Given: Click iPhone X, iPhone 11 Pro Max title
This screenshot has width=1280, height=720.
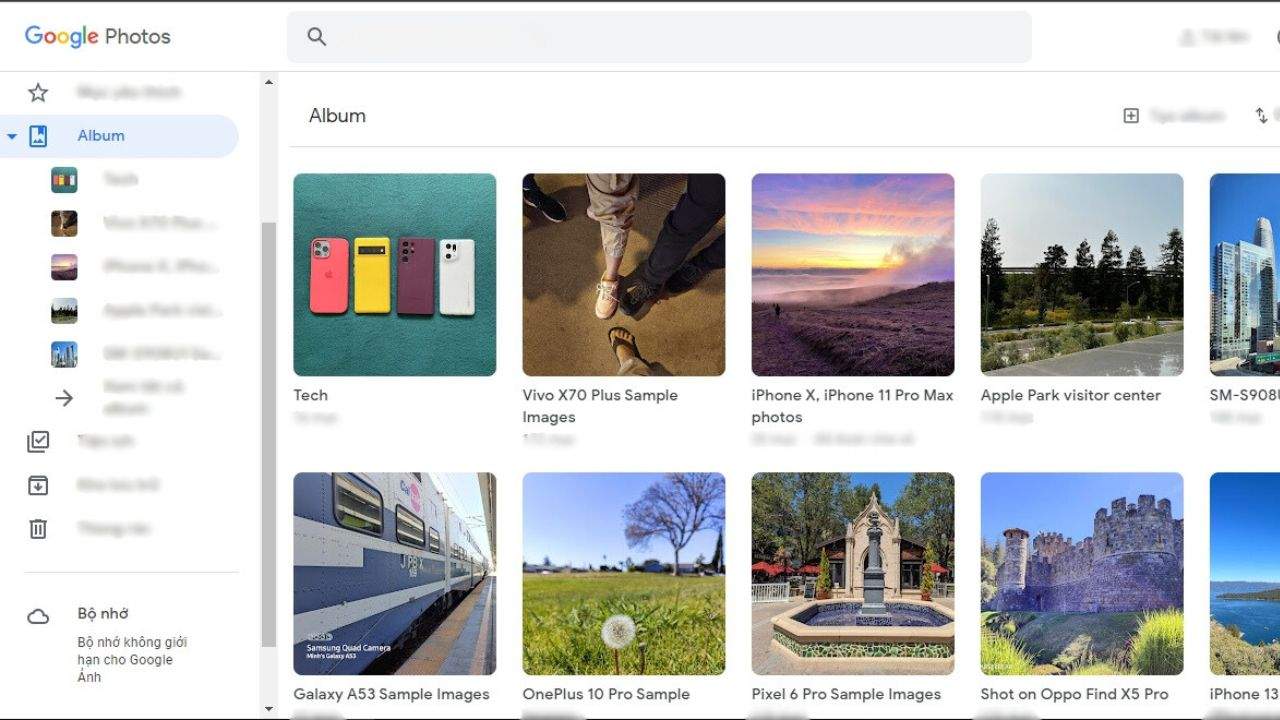Looking at the screenshot, I should click(x=852, y=406).
